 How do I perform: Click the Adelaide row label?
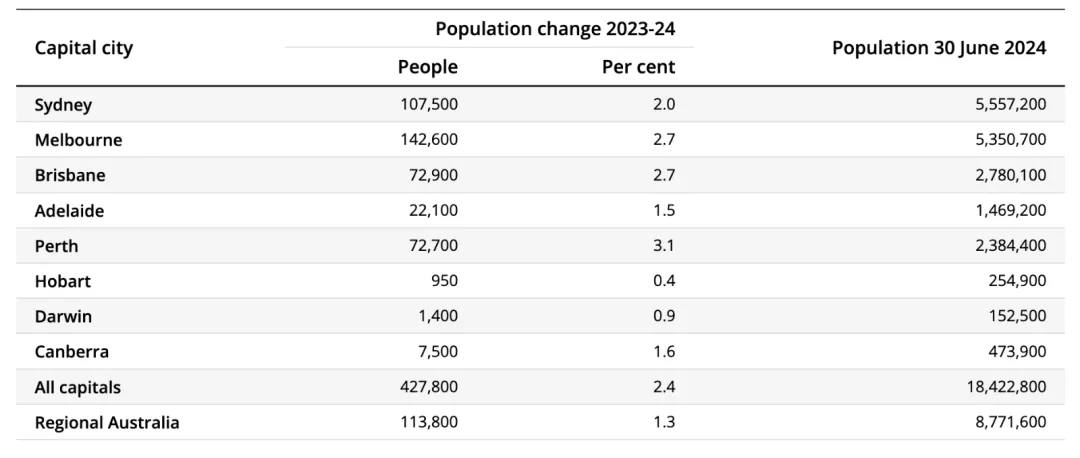[70, 211]
